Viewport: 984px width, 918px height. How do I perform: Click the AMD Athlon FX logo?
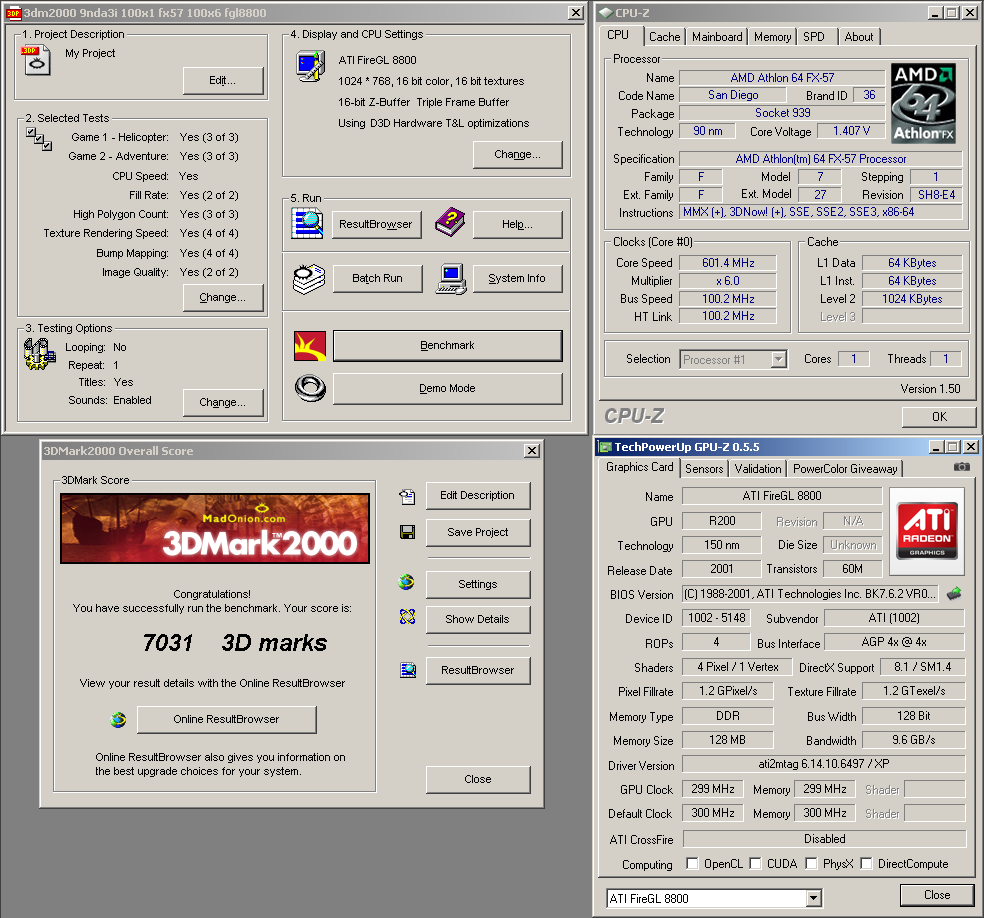pos(922,104)
